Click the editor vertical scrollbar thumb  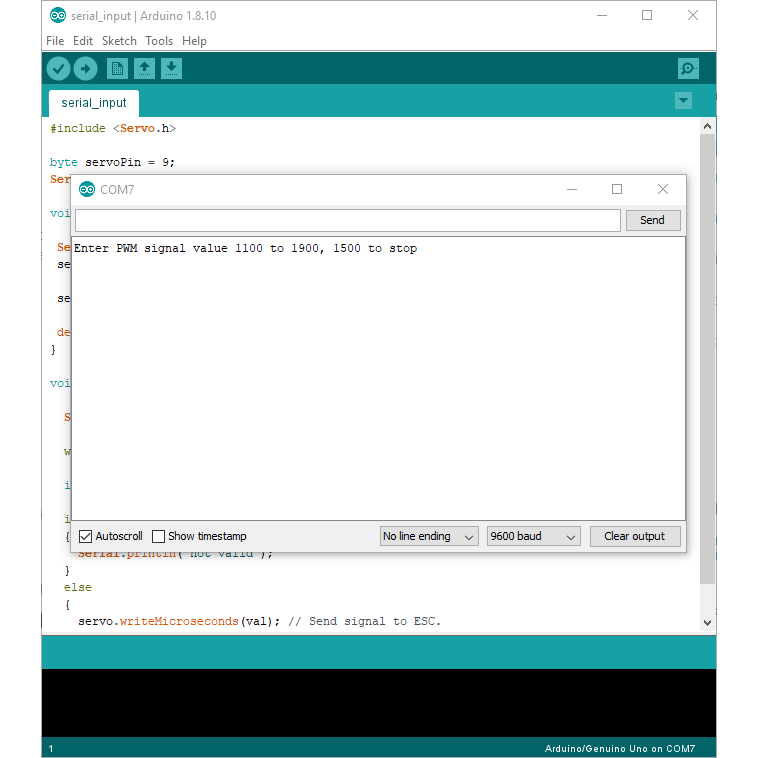[708, 359]
